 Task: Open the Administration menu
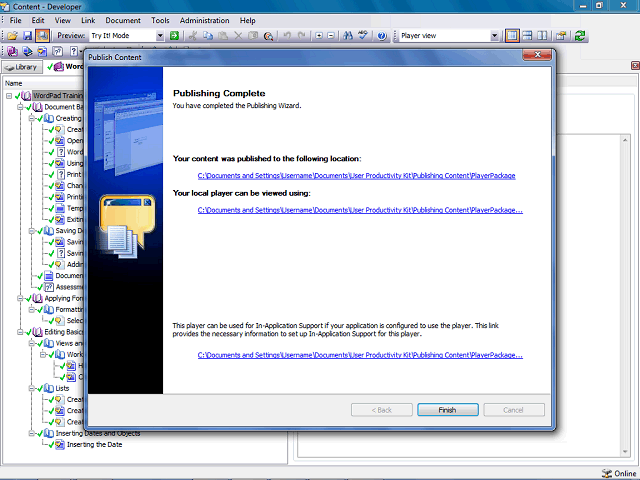click(204, 20)
